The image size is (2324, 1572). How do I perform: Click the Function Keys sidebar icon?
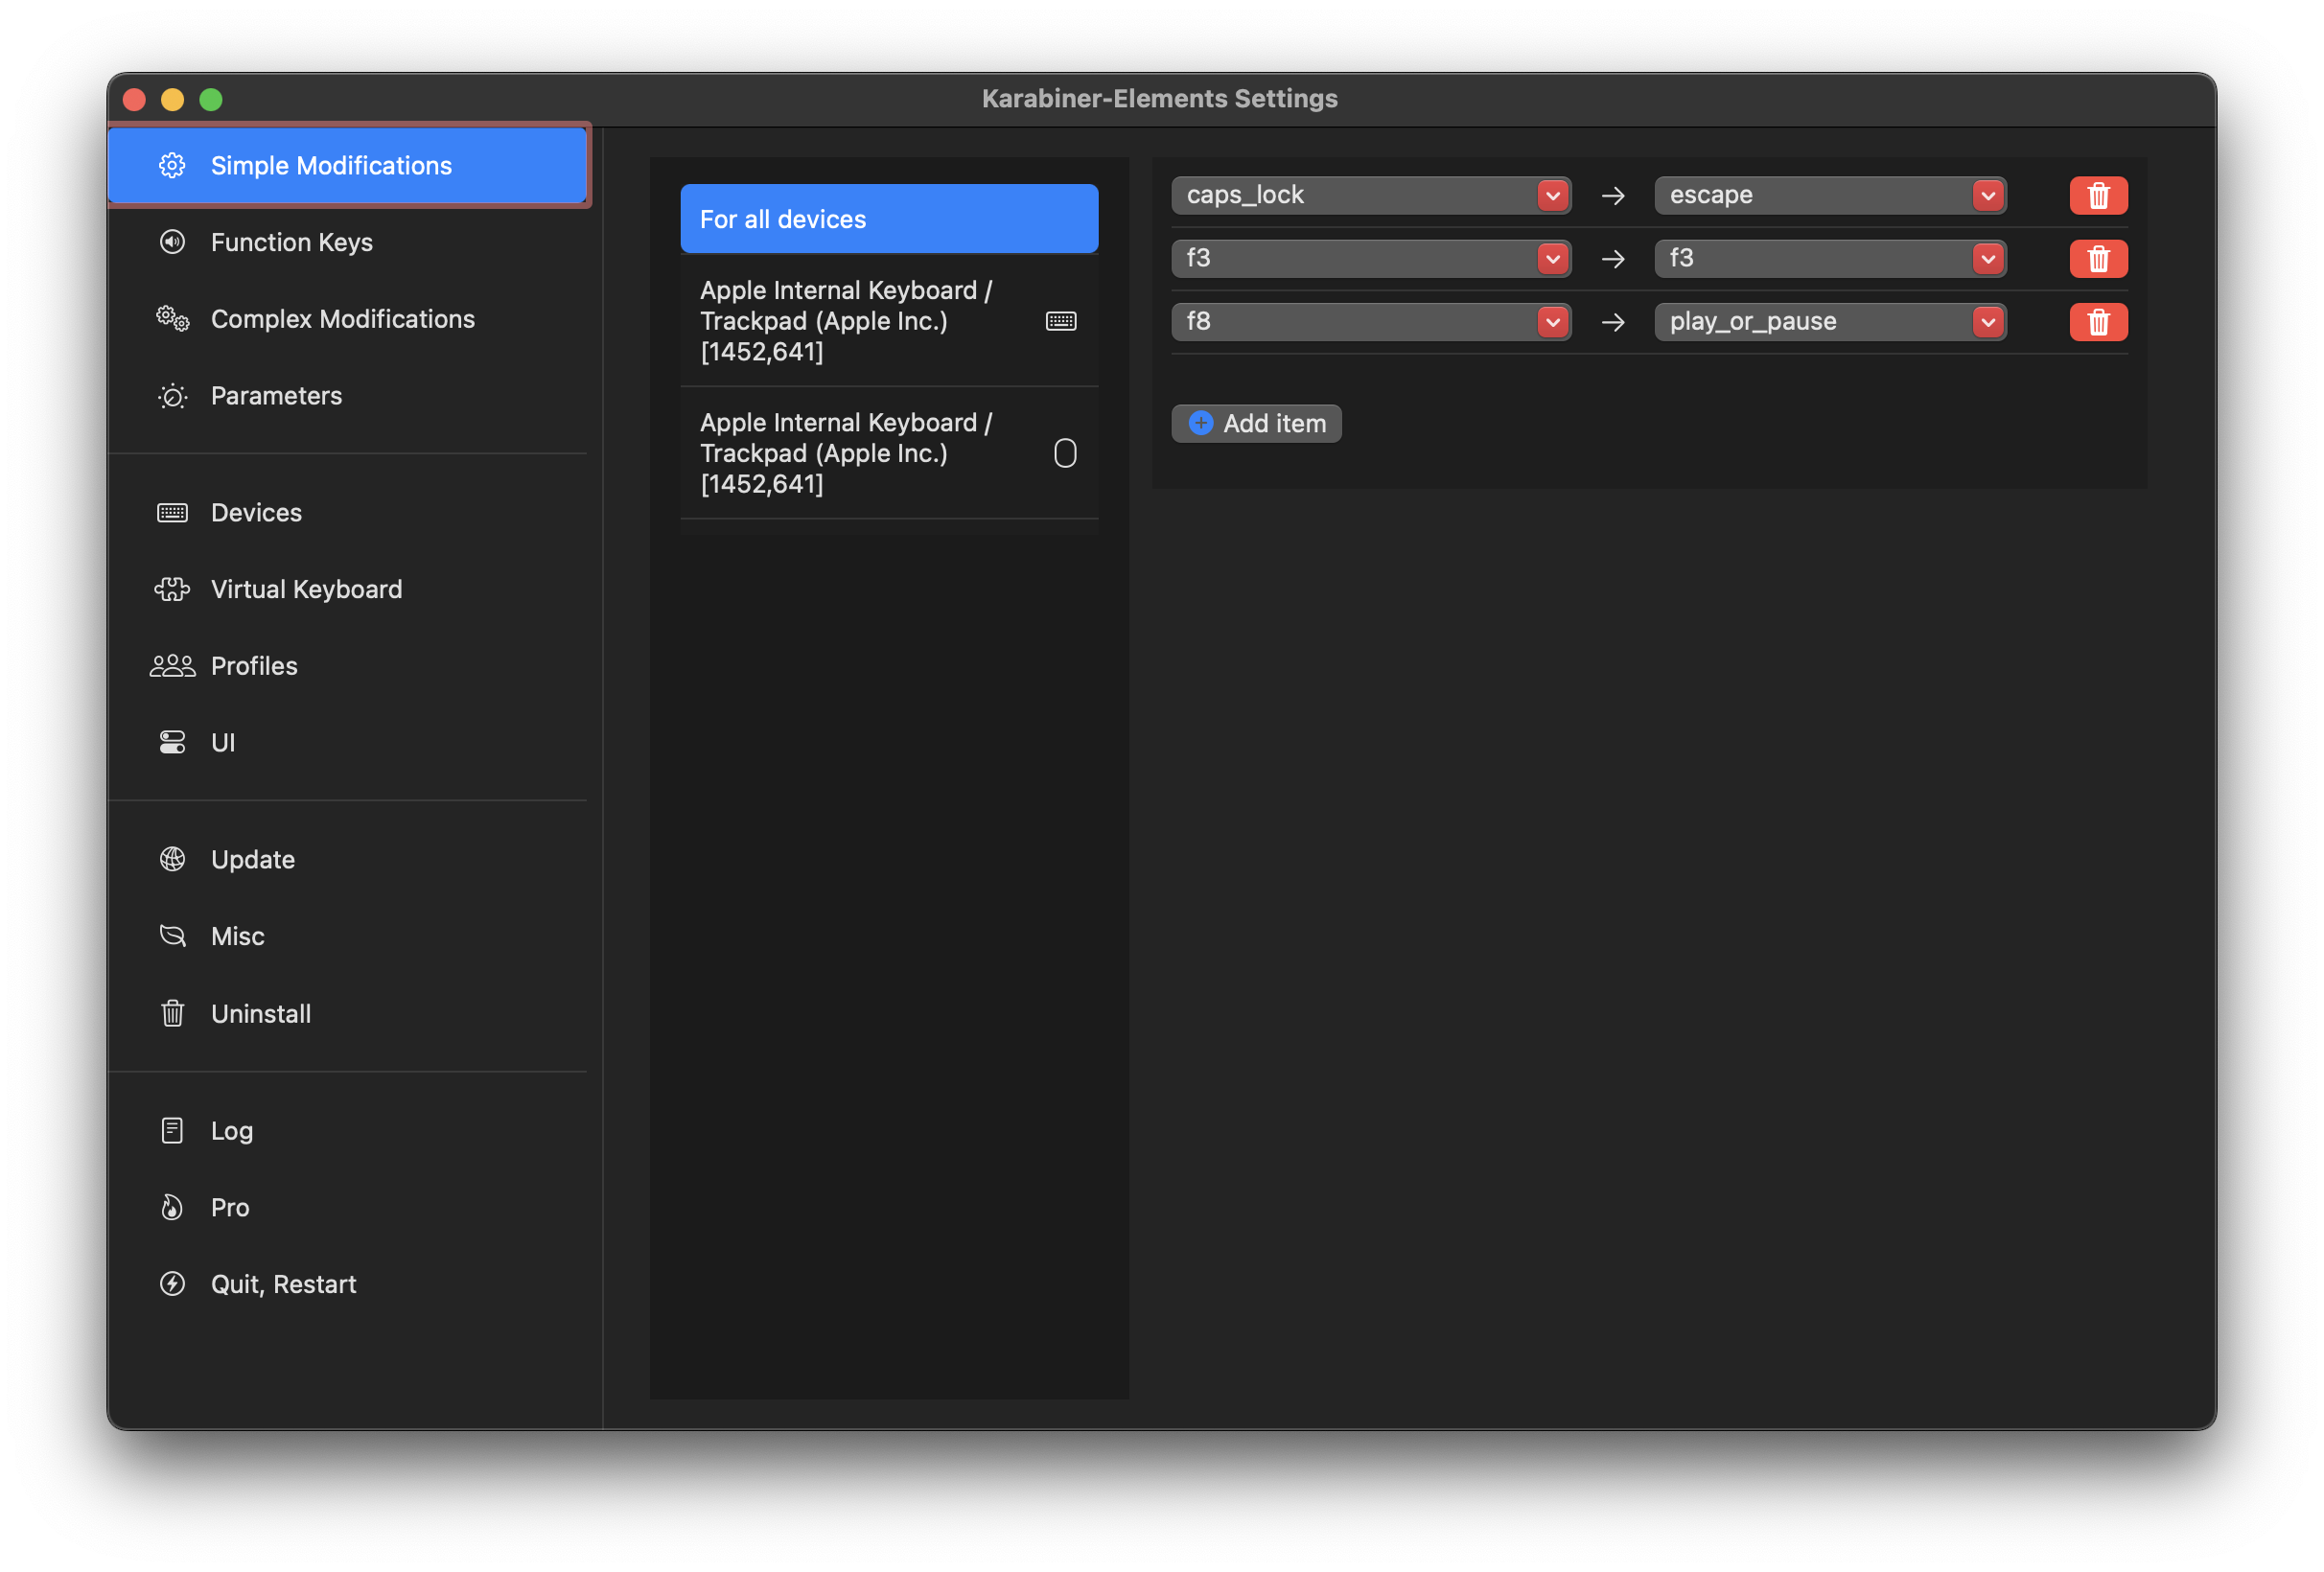[x=172, y=242]
